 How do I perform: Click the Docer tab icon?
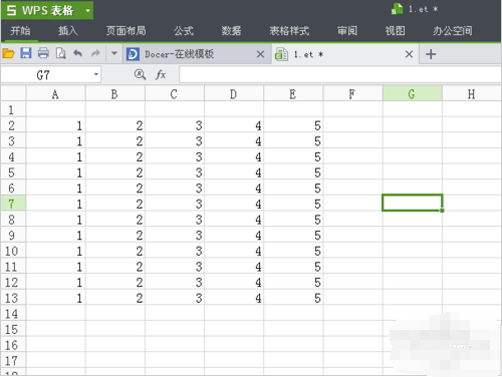(x=132, y=54)
